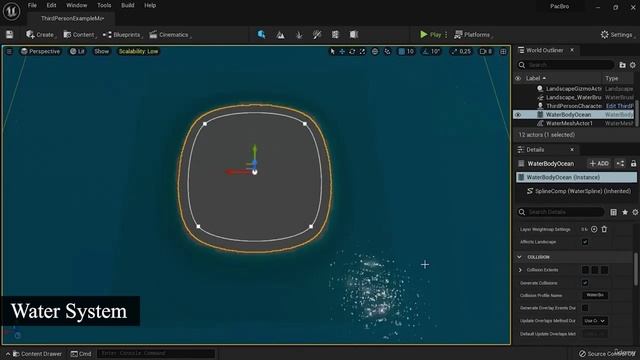Open the Tools menu
Viewport: 640px width, 360px height.
104,5
